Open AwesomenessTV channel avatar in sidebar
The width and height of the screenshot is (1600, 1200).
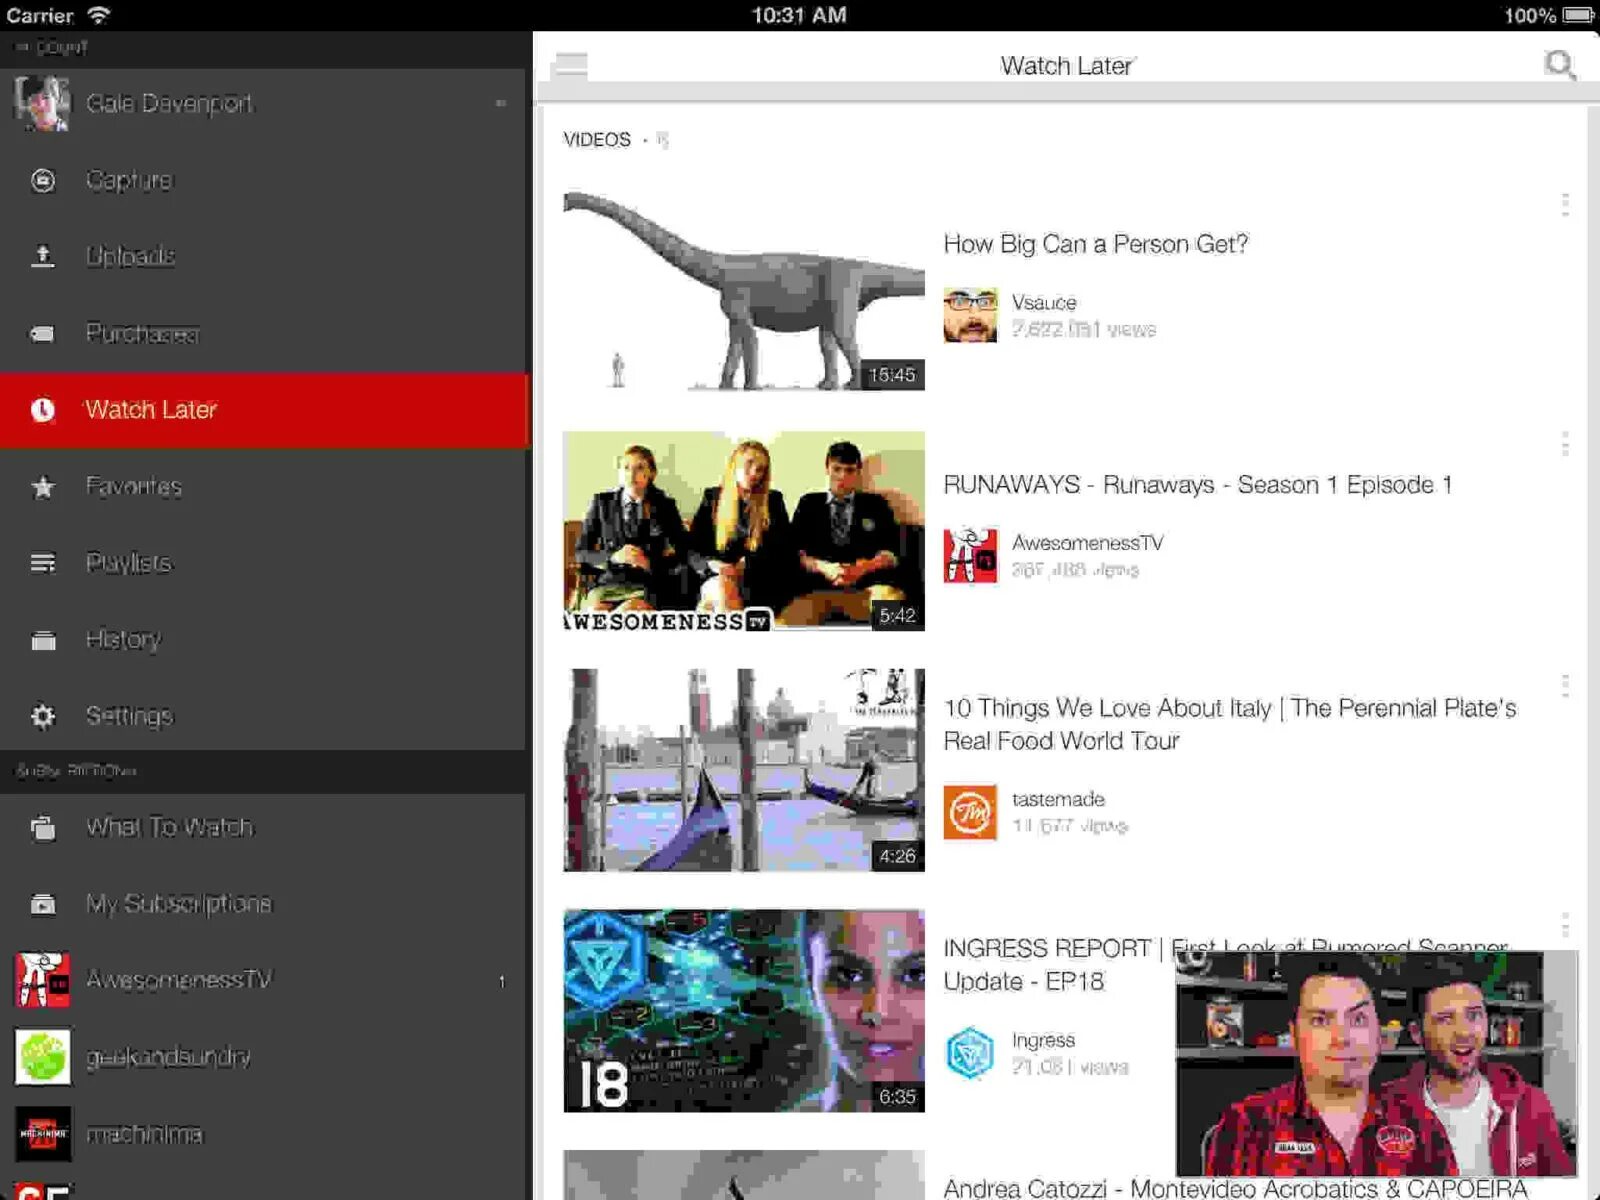click(x=43, y=980)
